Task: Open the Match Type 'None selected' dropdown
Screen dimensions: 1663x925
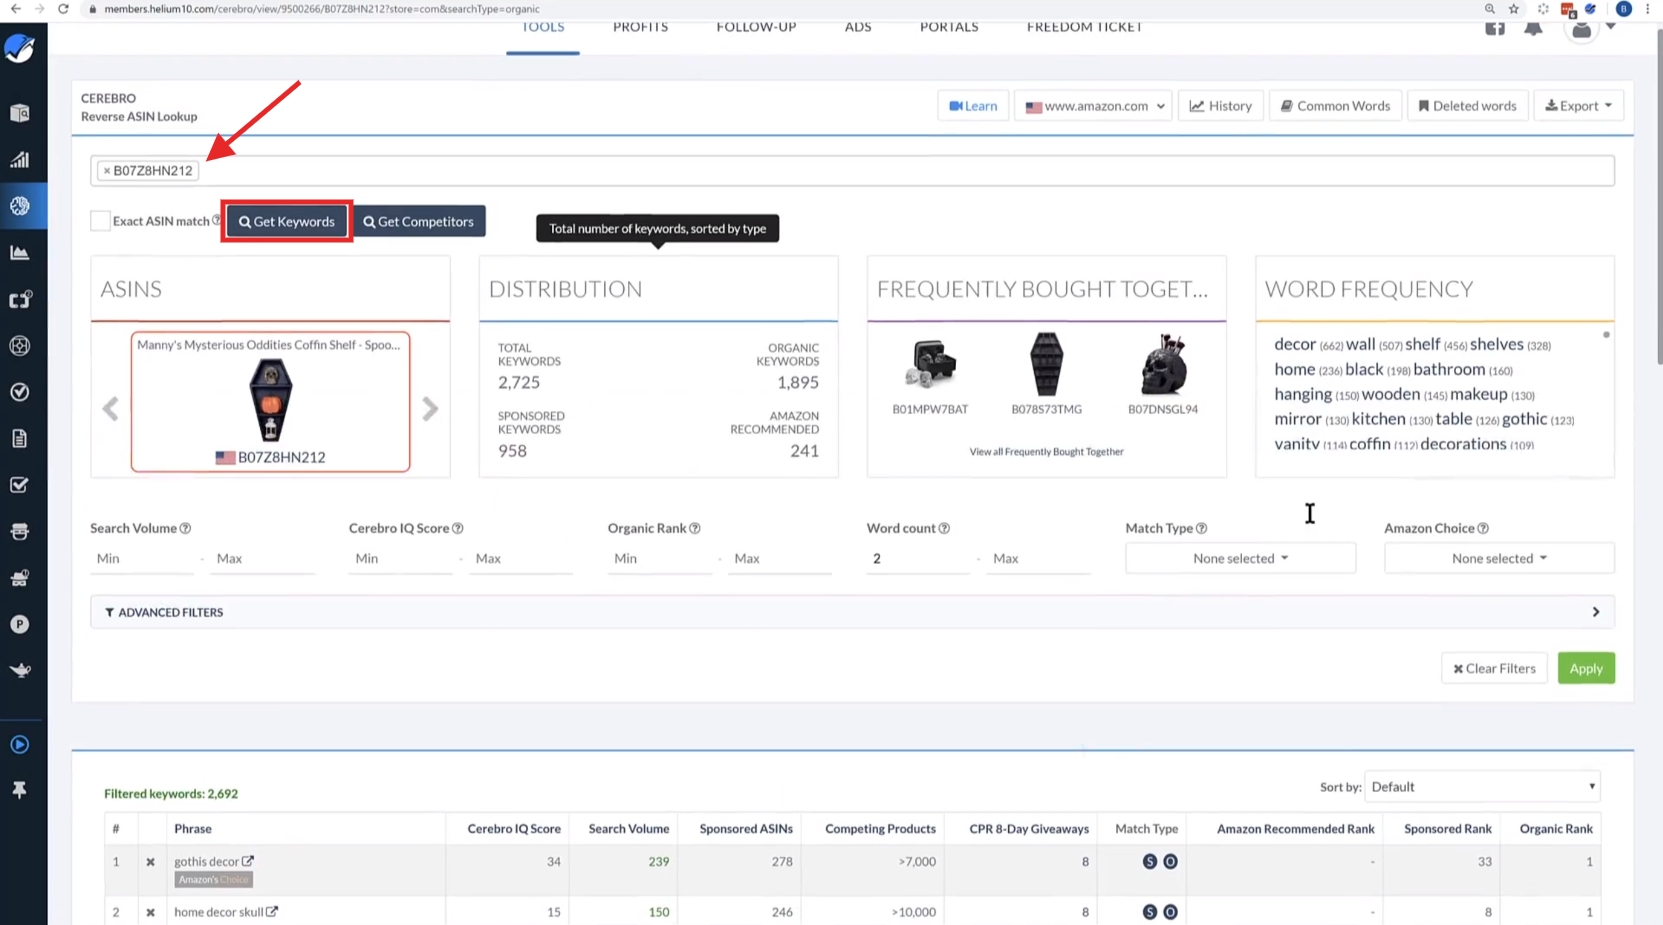Action: point(1240,558)
